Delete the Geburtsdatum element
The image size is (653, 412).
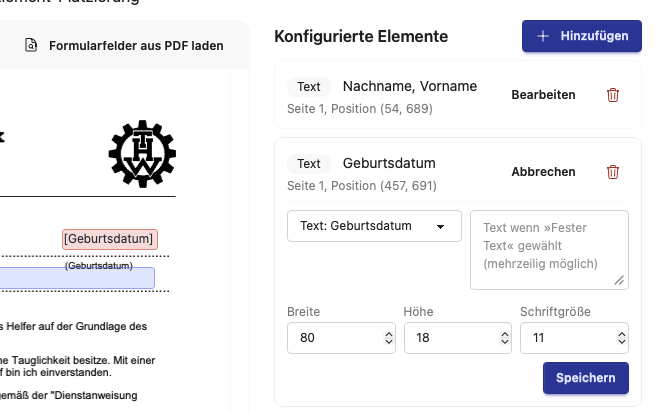[613, 172]
